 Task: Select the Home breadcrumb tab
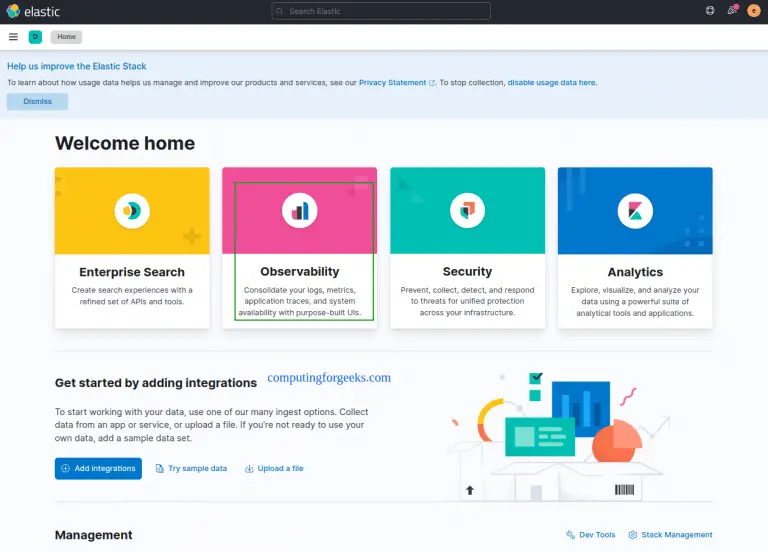(66, 37)
